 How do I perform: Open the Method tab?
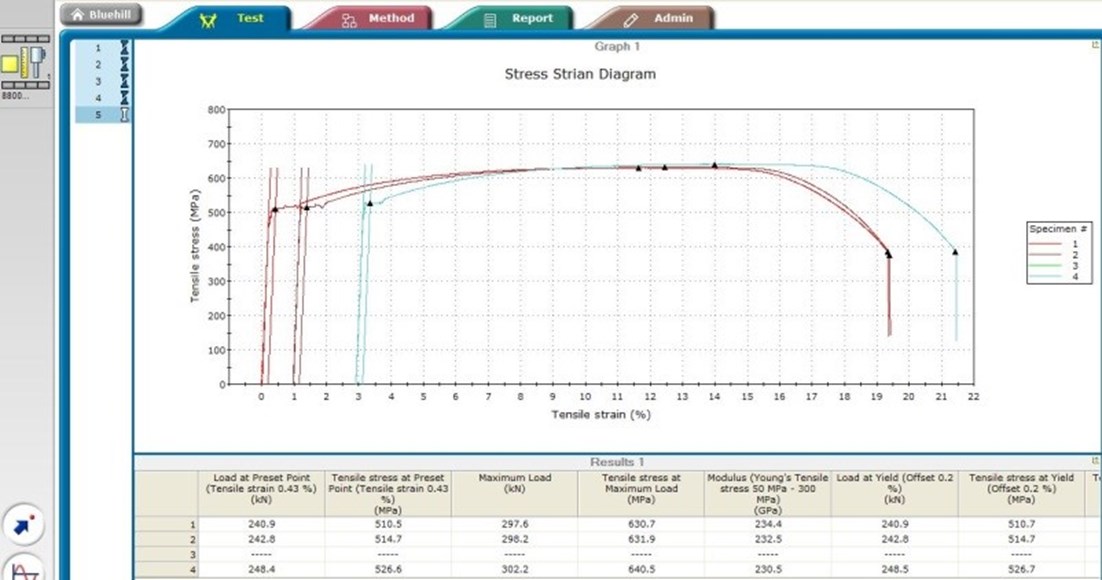click(372, 18)
